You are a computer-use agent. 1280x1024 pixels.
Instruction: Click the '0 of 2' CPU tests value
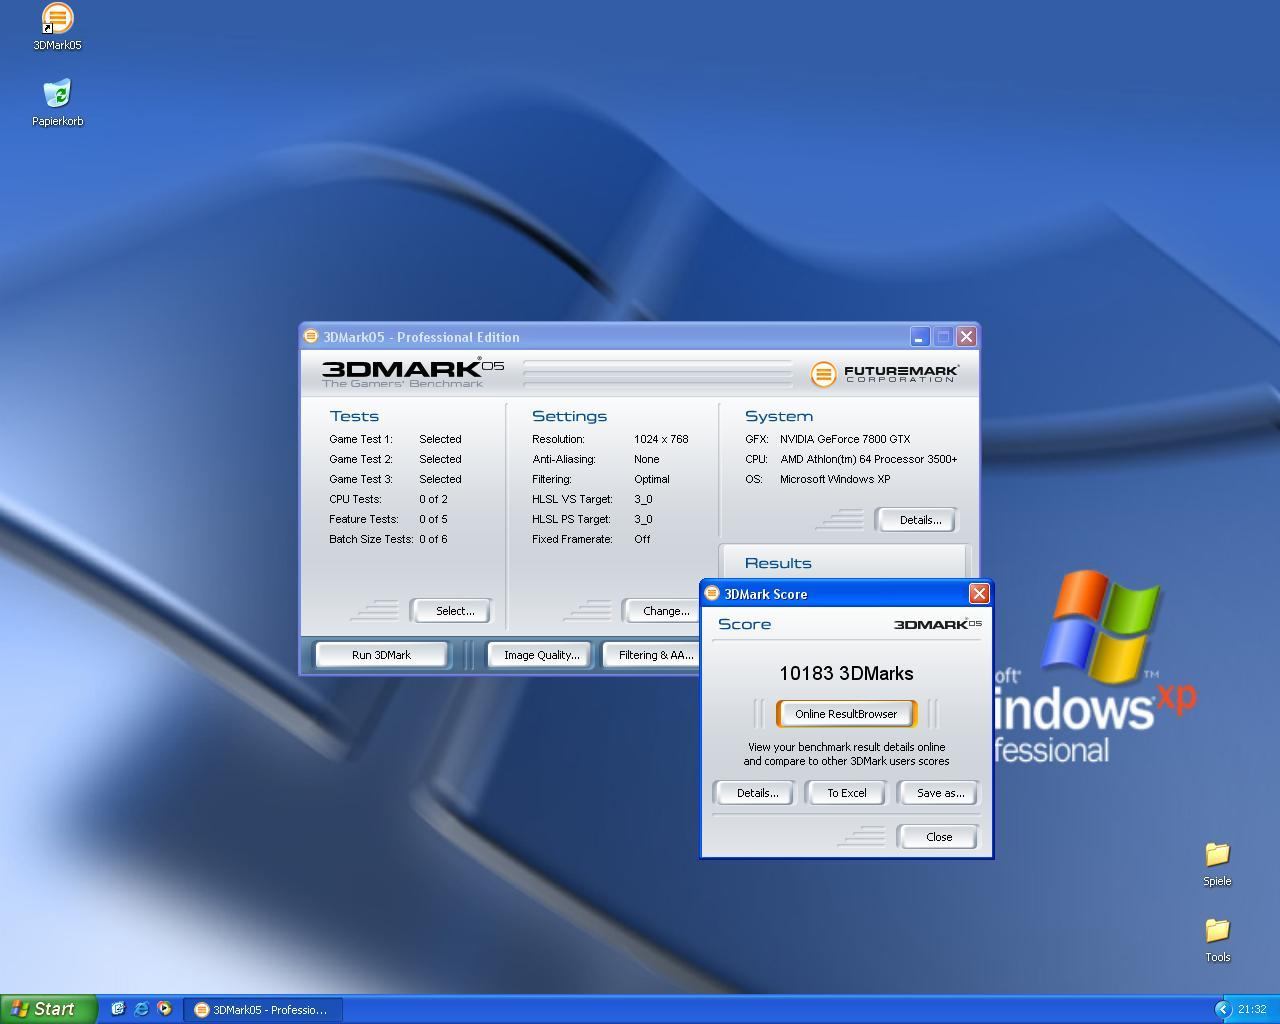click(x=433, y=499)
